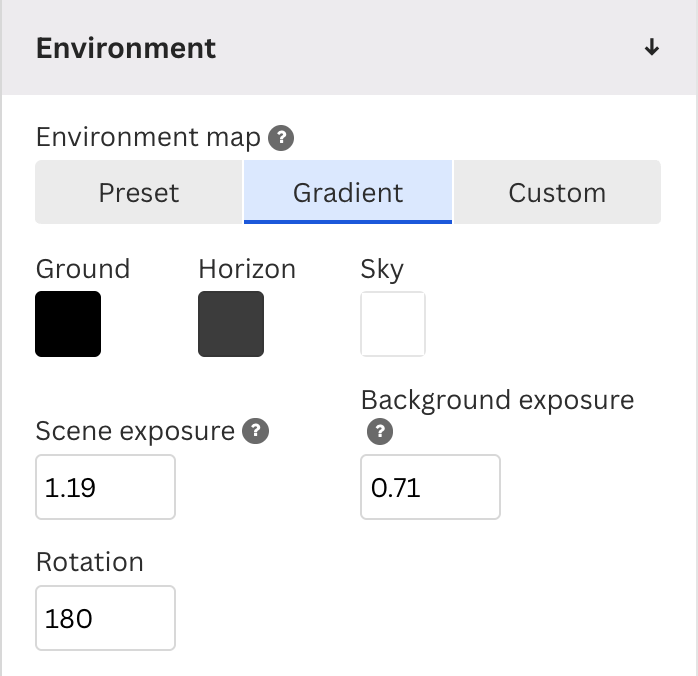This screenshot has width=698, height=676.
Task: Click the Scene exposure label text
Action: coord(135,431)
